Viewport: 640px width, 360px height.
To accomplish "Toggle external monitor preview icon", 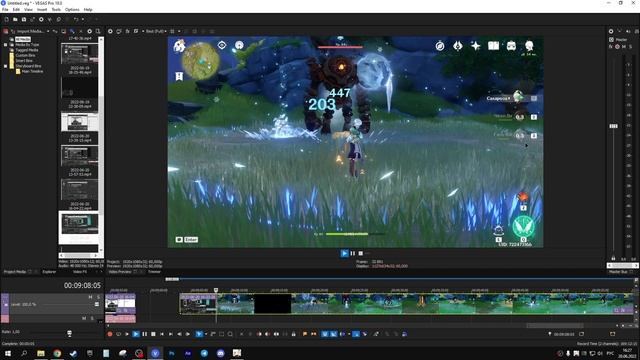I will coord(119,31).
